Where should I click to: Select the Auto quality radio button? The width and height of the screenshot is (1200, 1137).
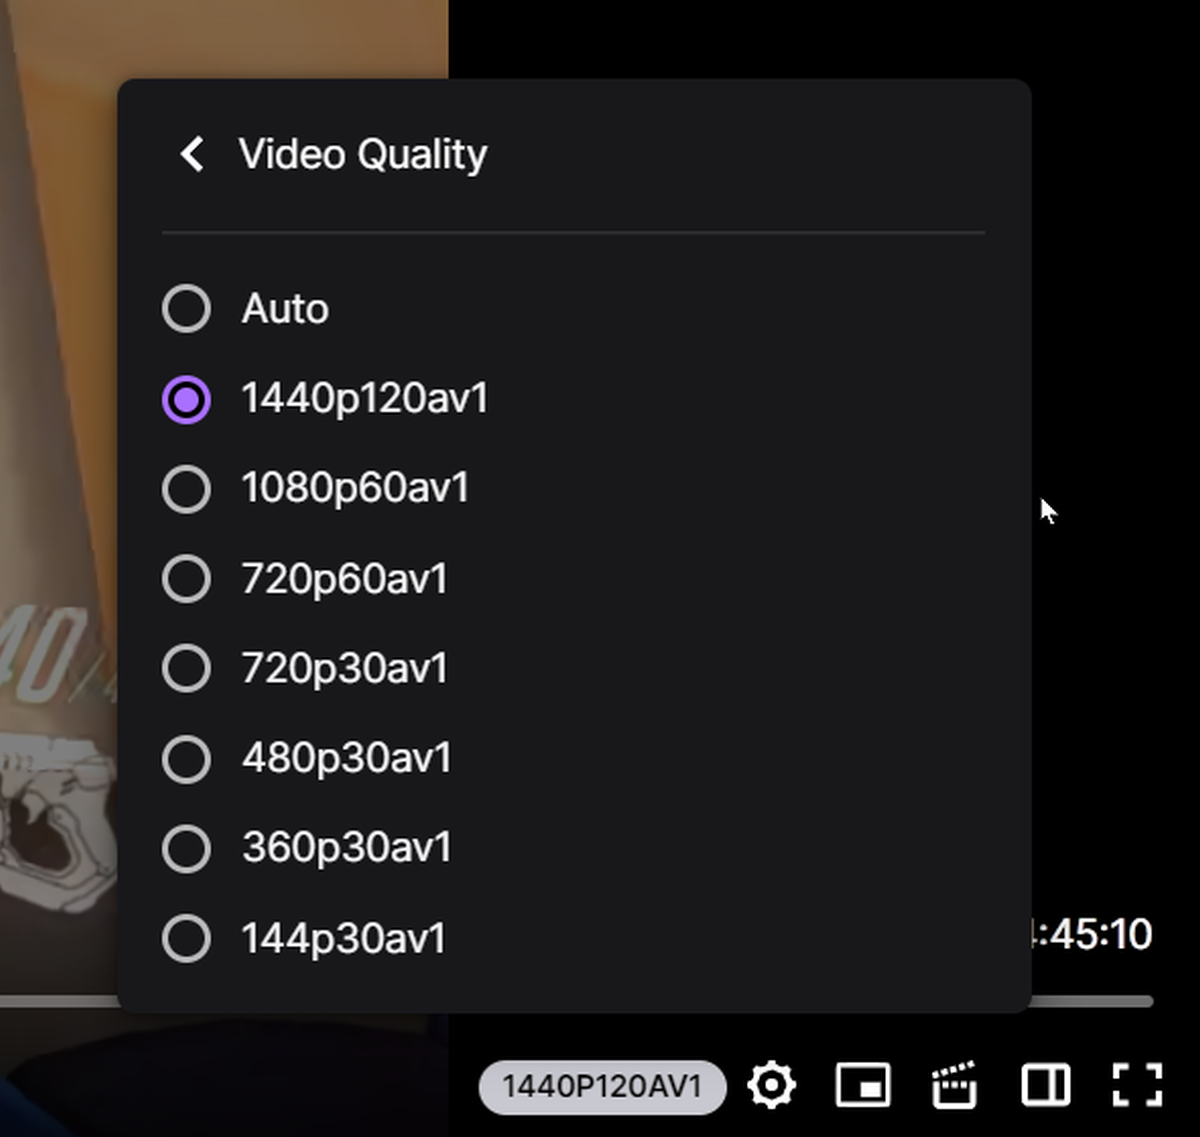tap(186, 308)
